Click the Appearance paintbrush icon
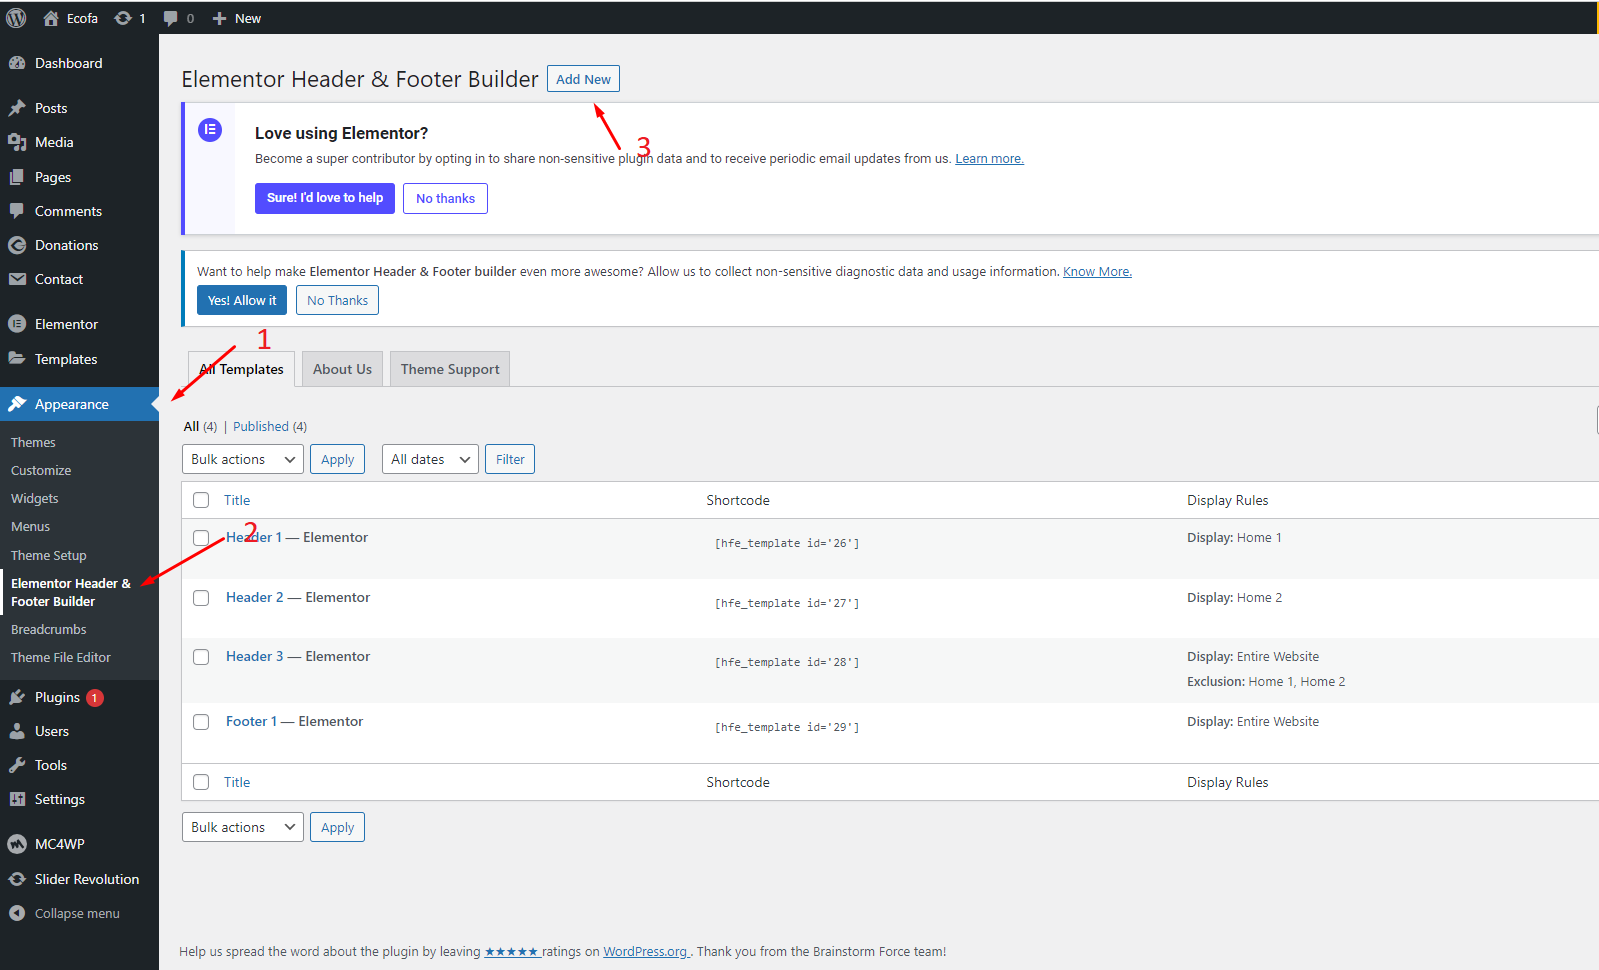This screenshot has width=1599, height=970. (17, 404)
